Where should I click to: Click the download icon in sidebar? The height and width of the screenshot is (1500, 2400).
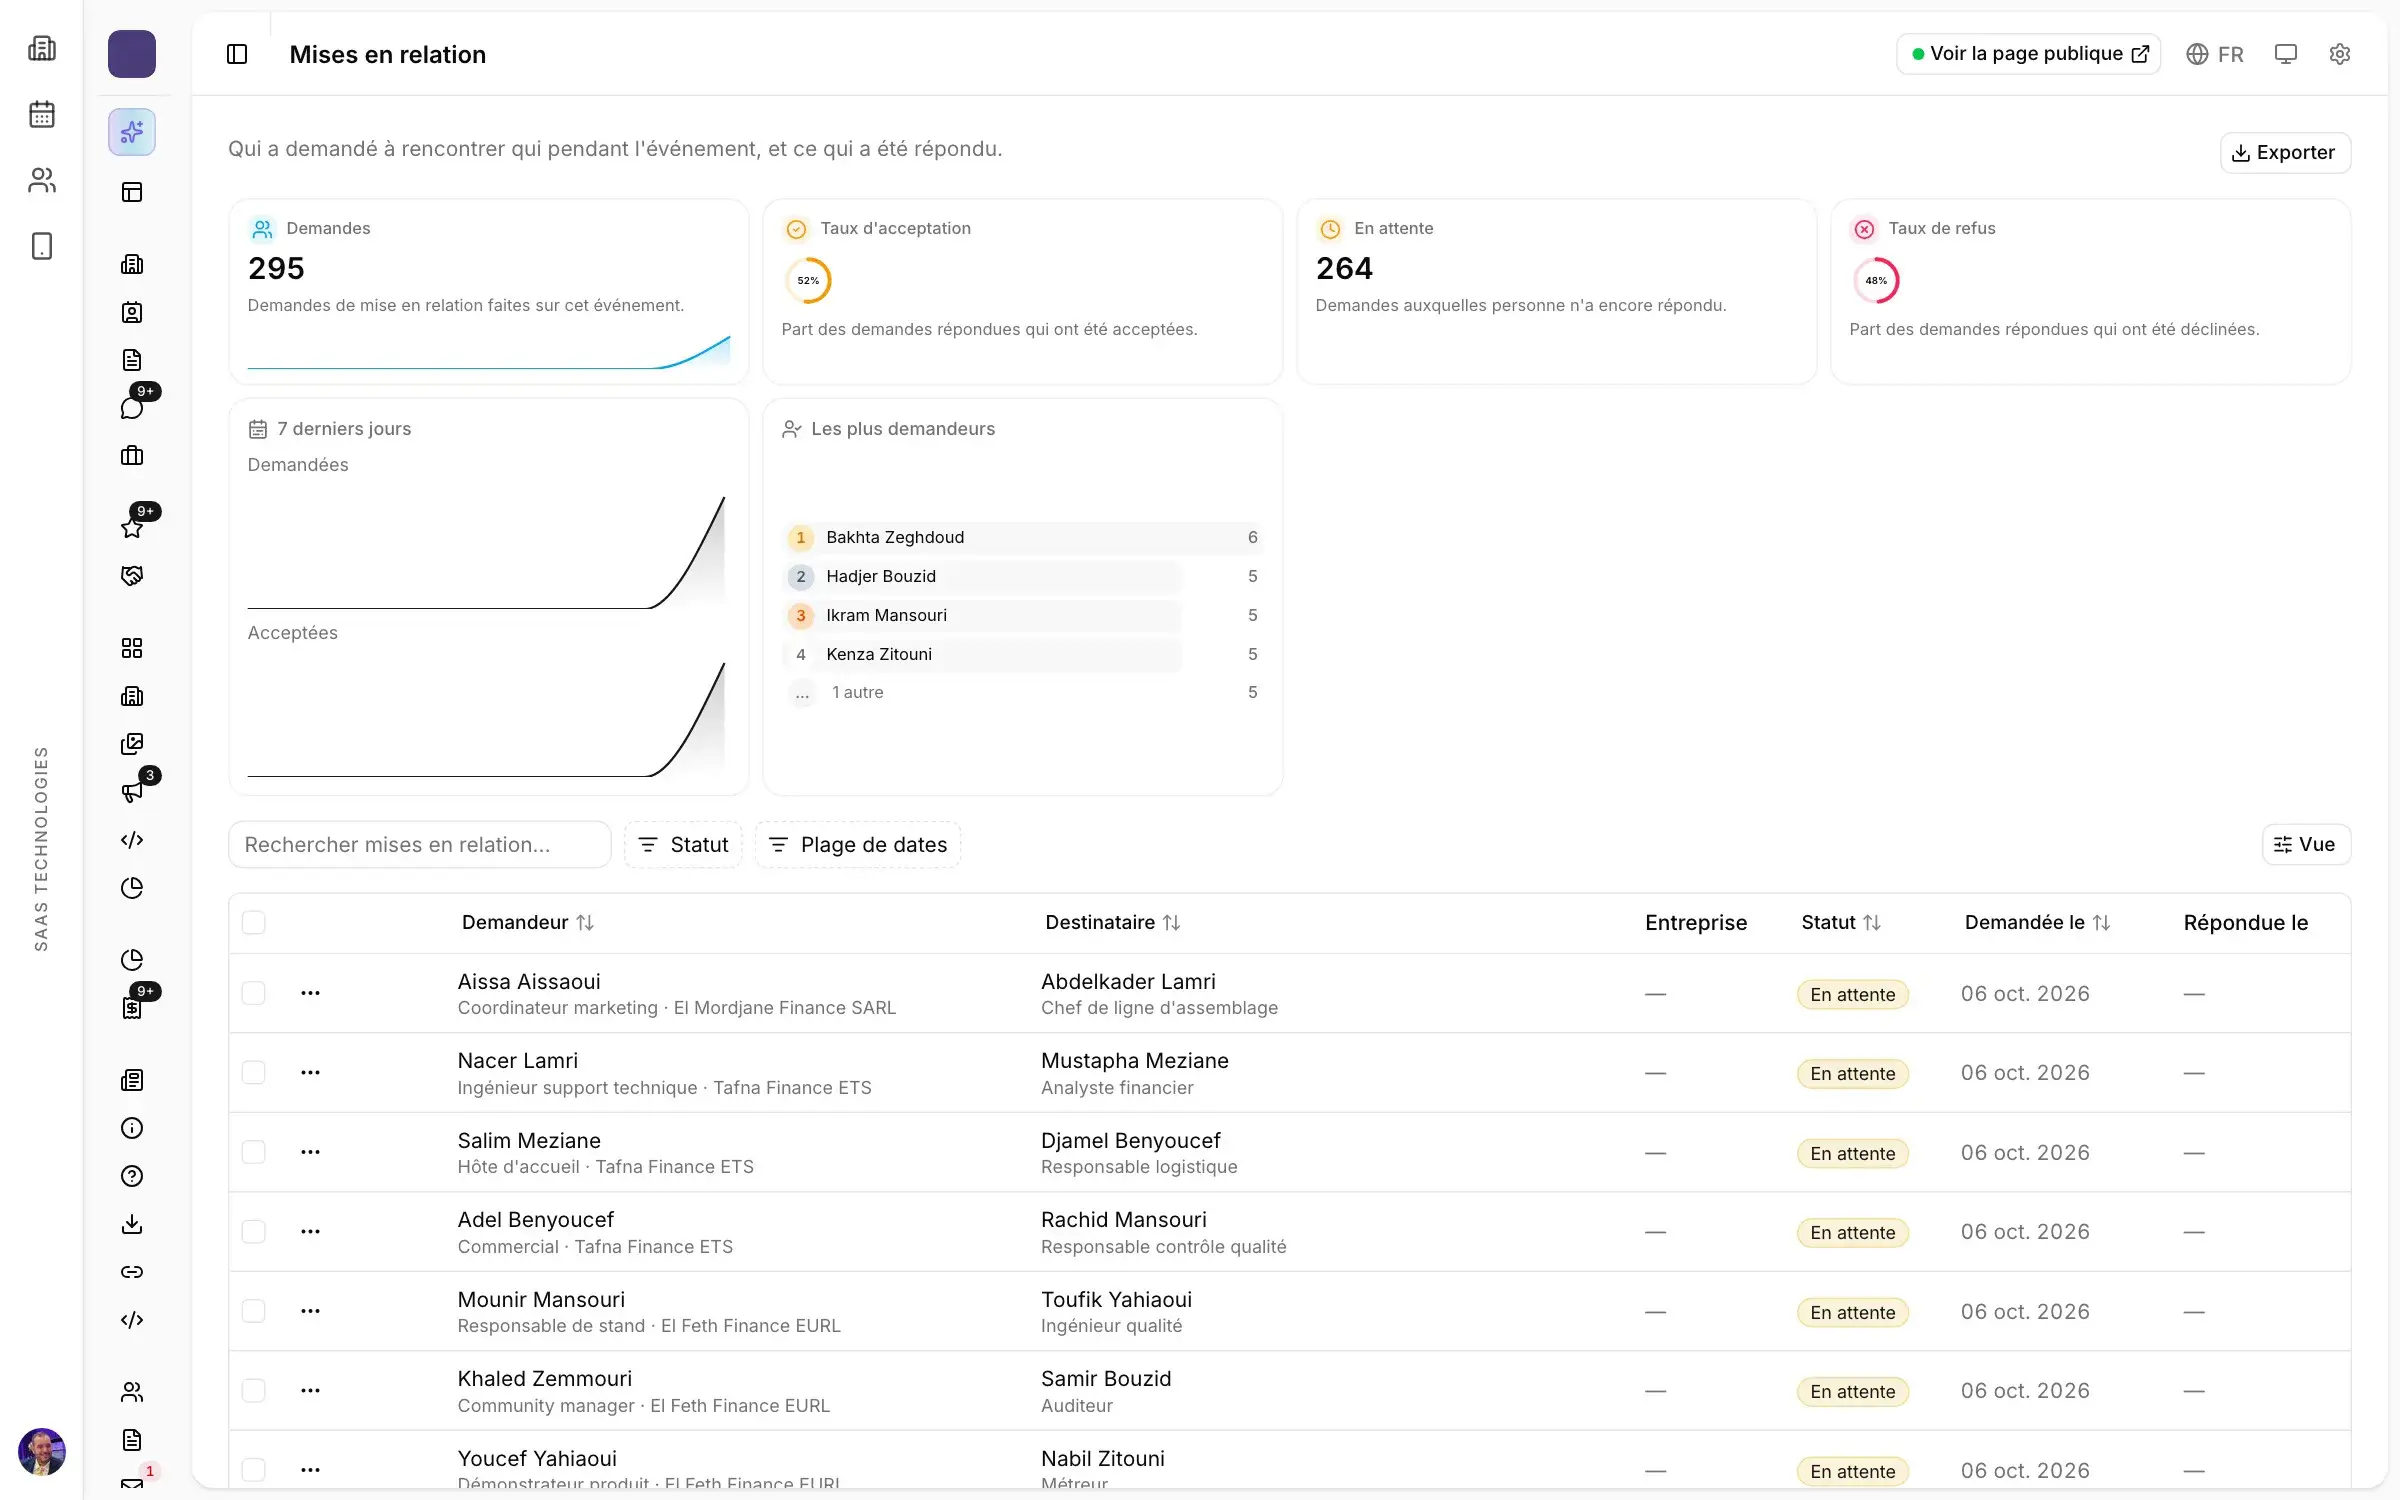tap(132, 1224)
